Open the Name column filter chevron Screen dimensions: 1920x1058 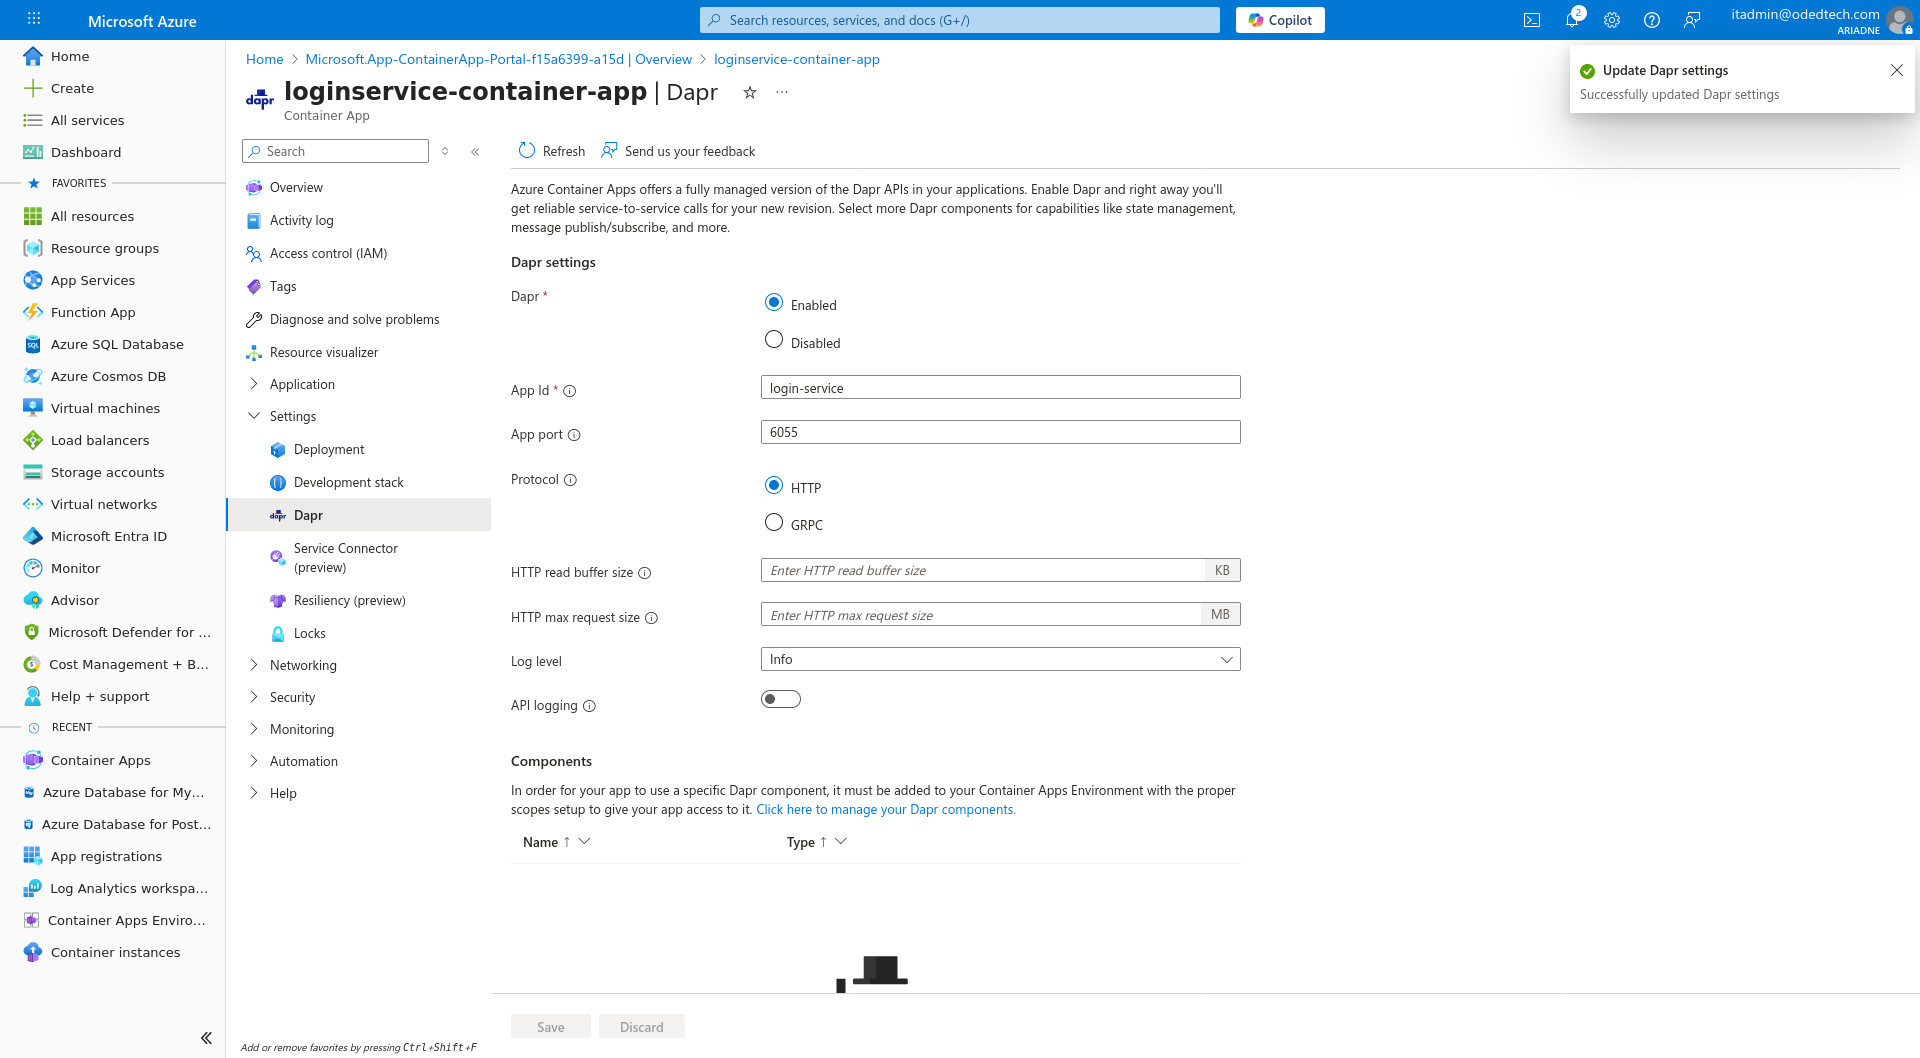pyautogui.click(x=585, y=842)
